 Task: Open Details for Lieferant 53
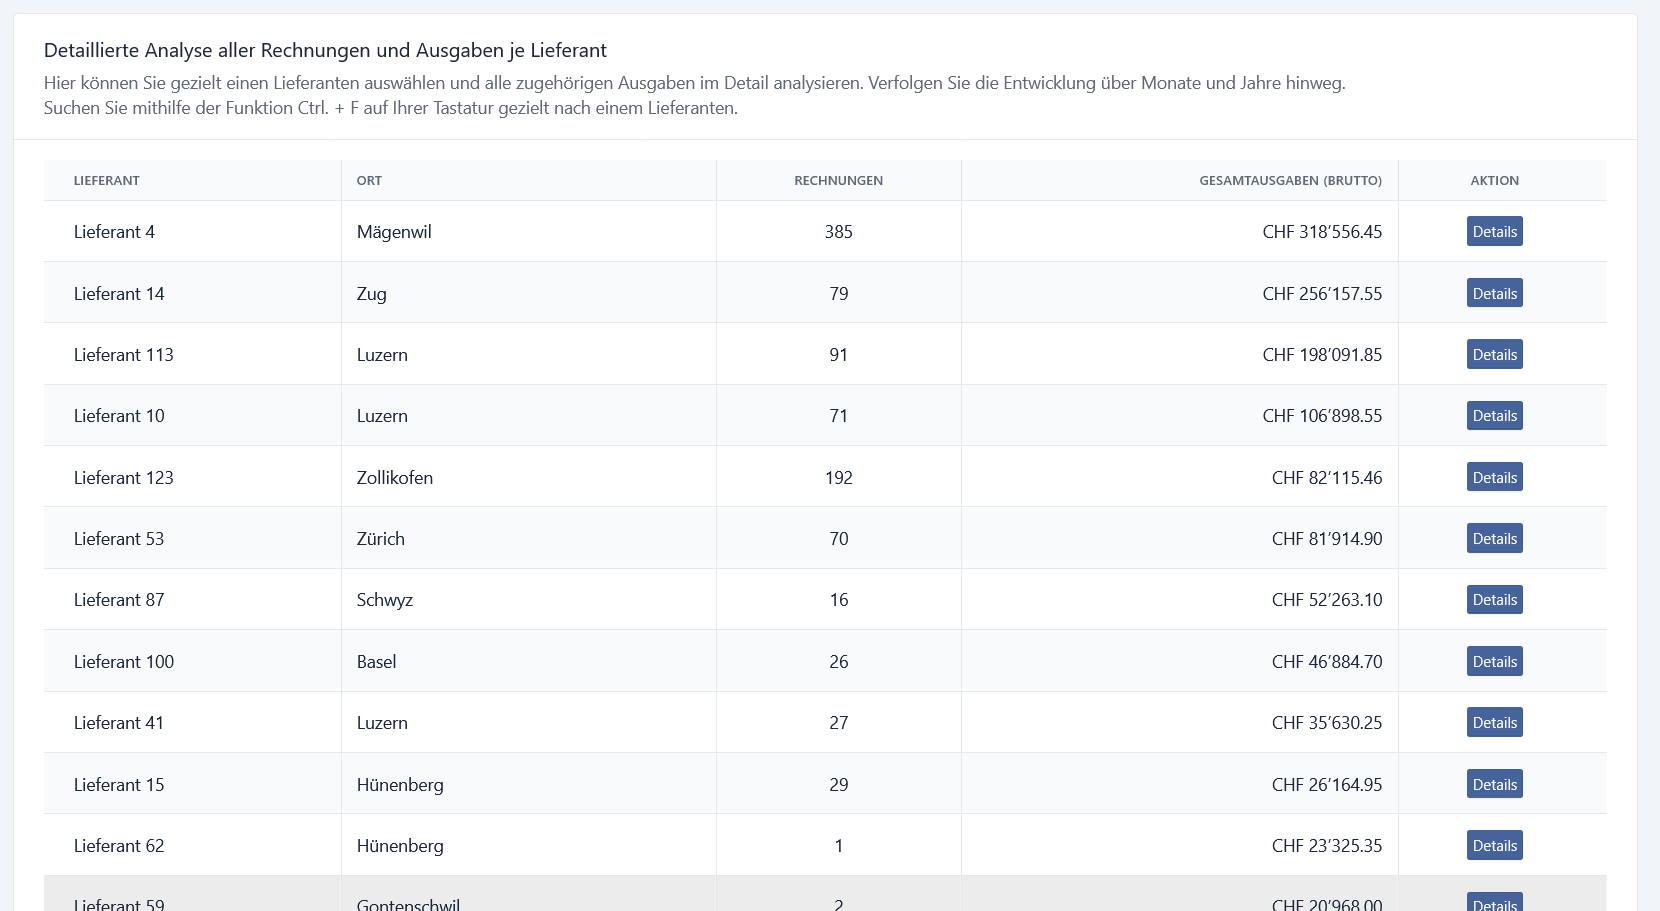(x=1494, y=539)
